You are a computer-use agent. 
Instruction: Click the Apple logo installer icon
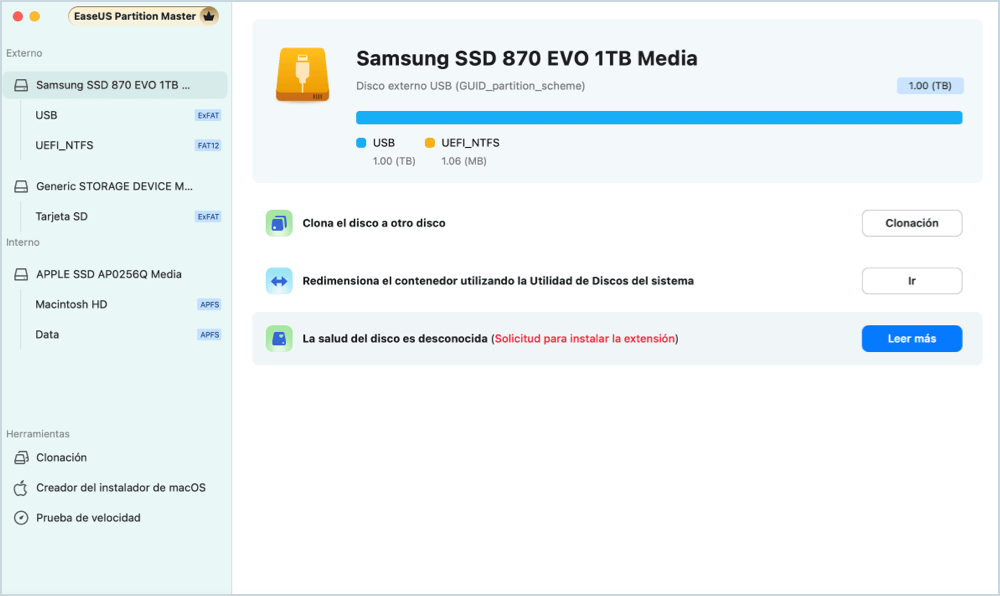tap(21, 488)
